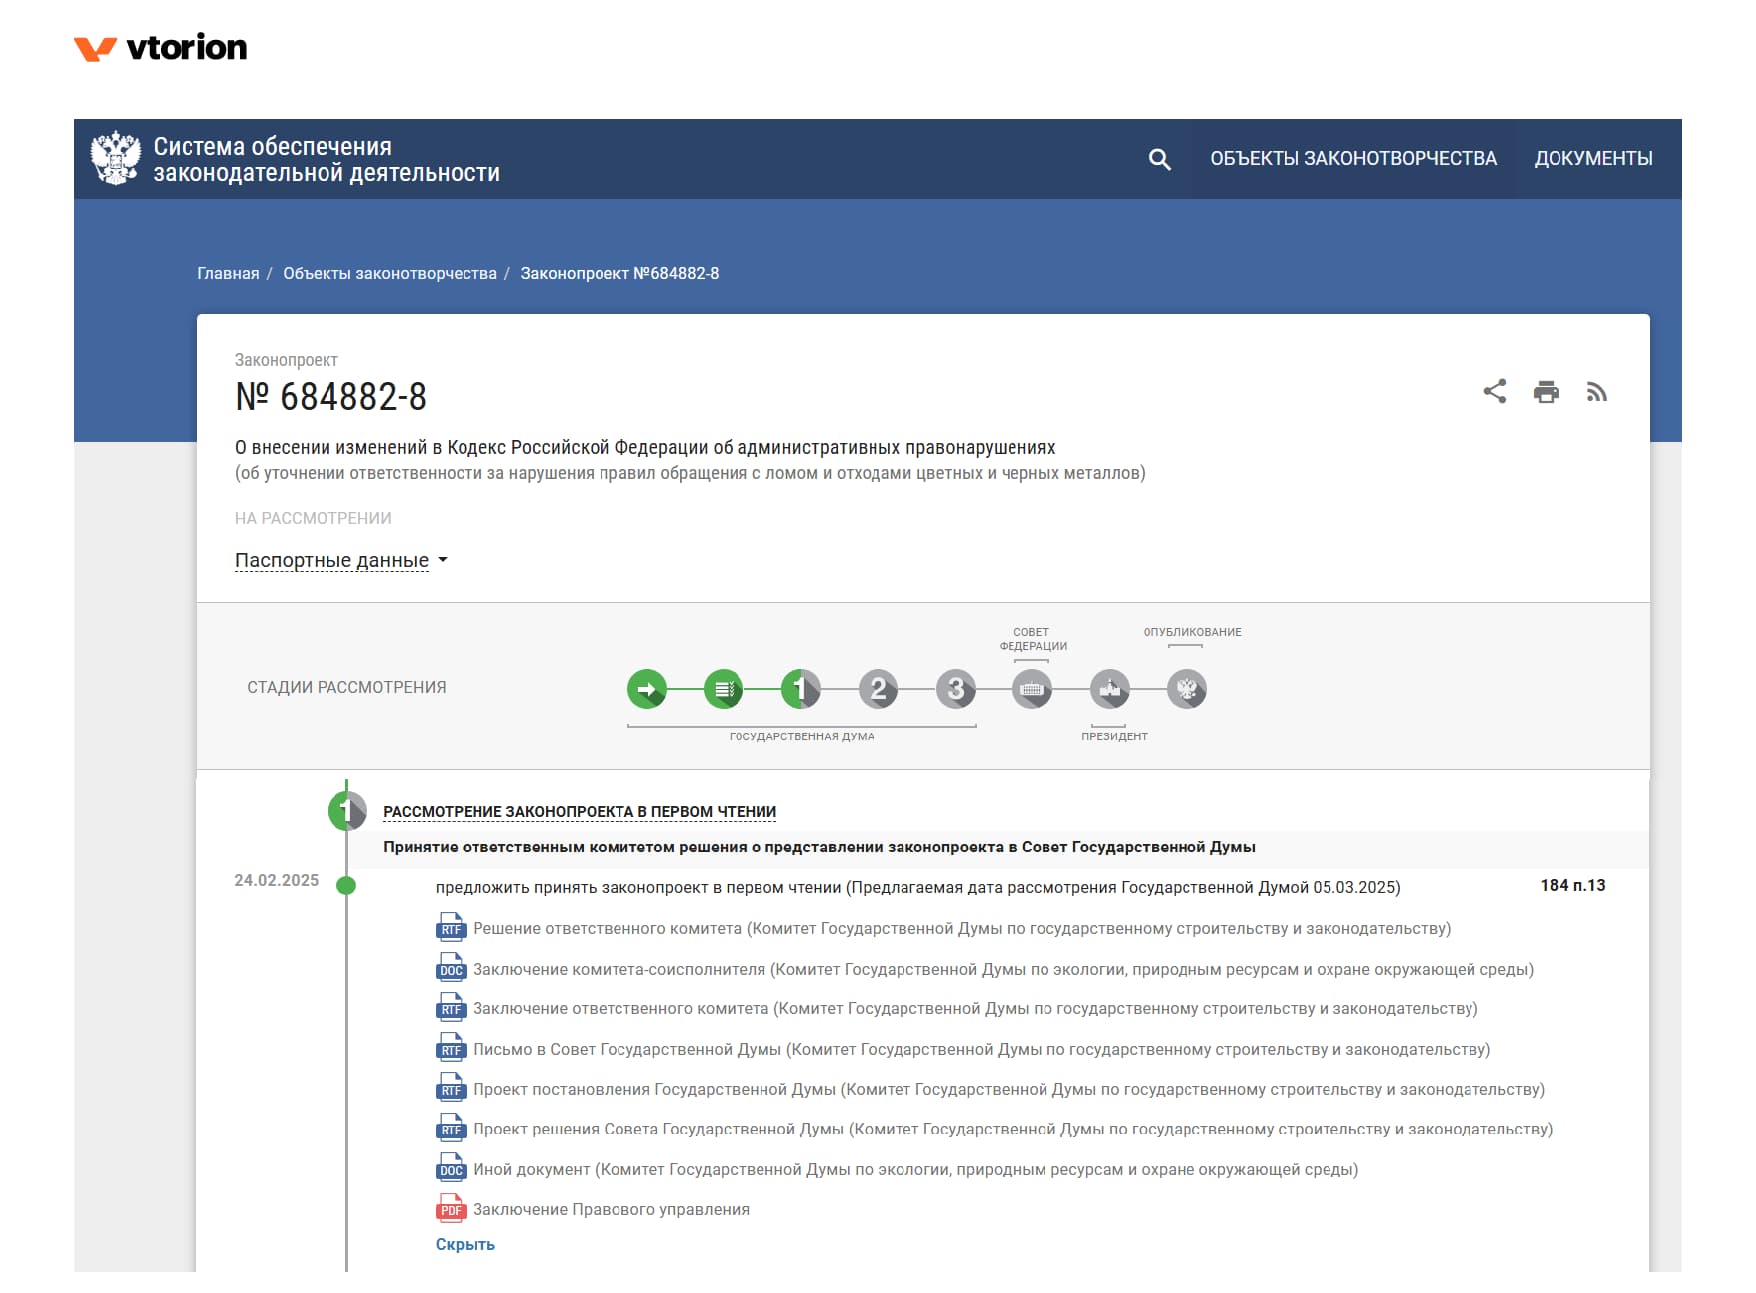Screen dimensions: 1756x1293
Task: Open Заключение ответственного комитета document link
Action: pyautogui.click(x=975, y=1008)
